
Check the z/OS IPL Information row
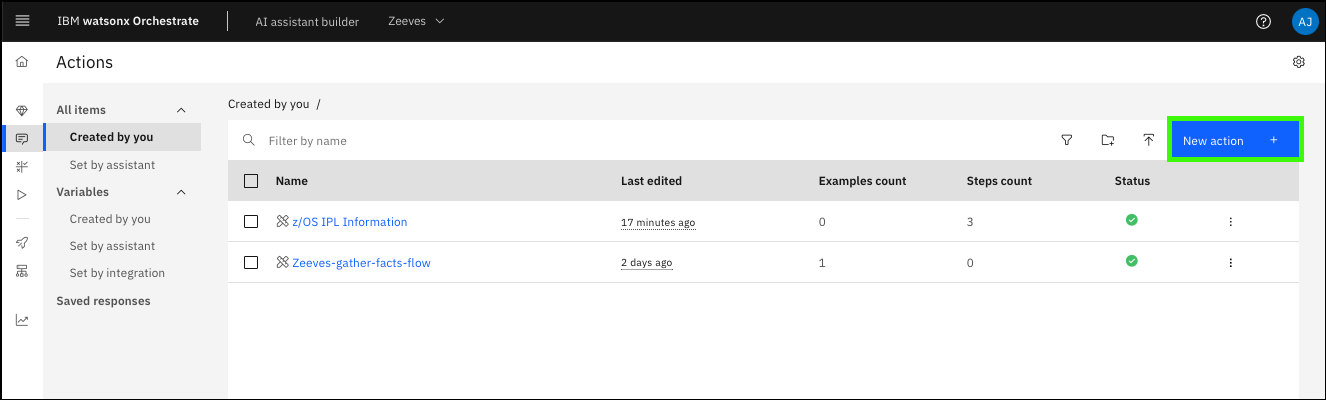point(251,222)
